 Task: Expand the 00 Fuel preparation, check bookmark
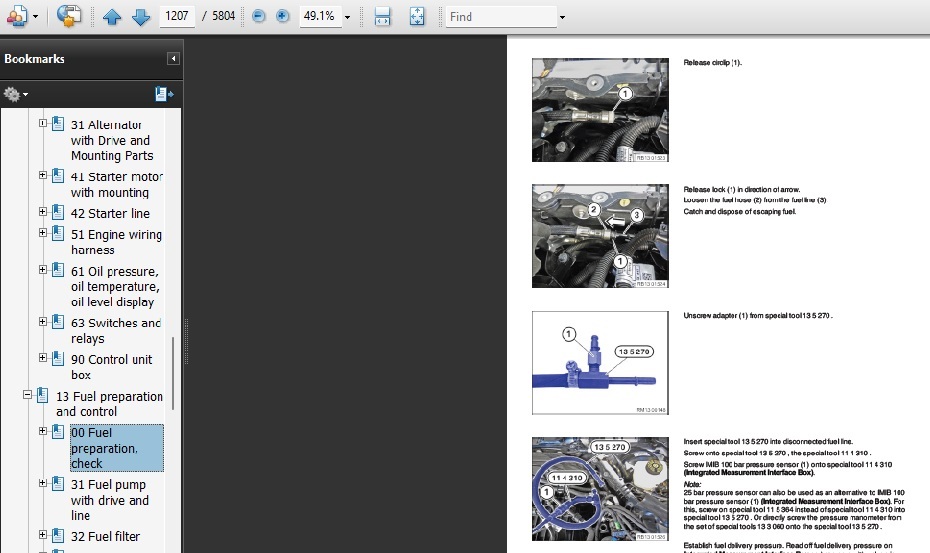pos(43,431)
